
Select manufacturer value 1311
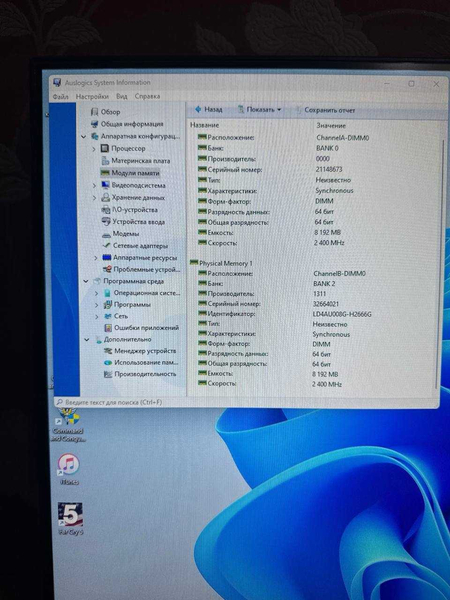319,294
